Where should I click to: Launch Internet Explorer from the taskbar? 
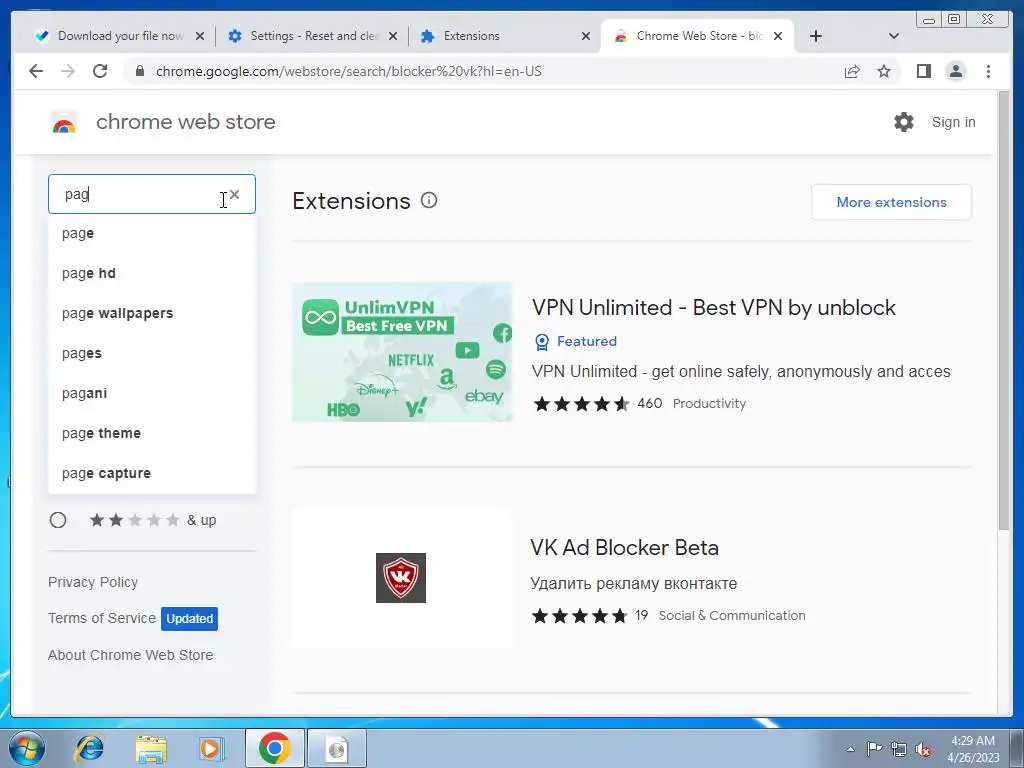pos(89,748)
